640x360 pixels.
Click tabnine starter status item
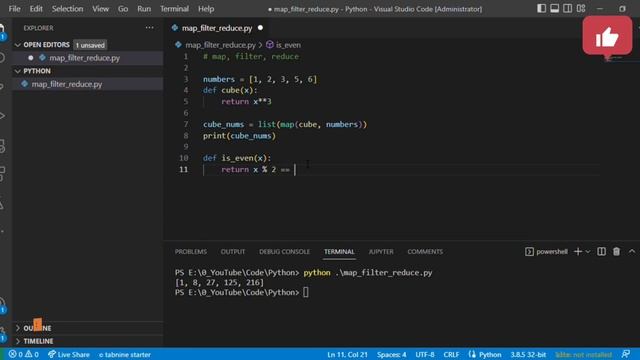click(124, 354)
